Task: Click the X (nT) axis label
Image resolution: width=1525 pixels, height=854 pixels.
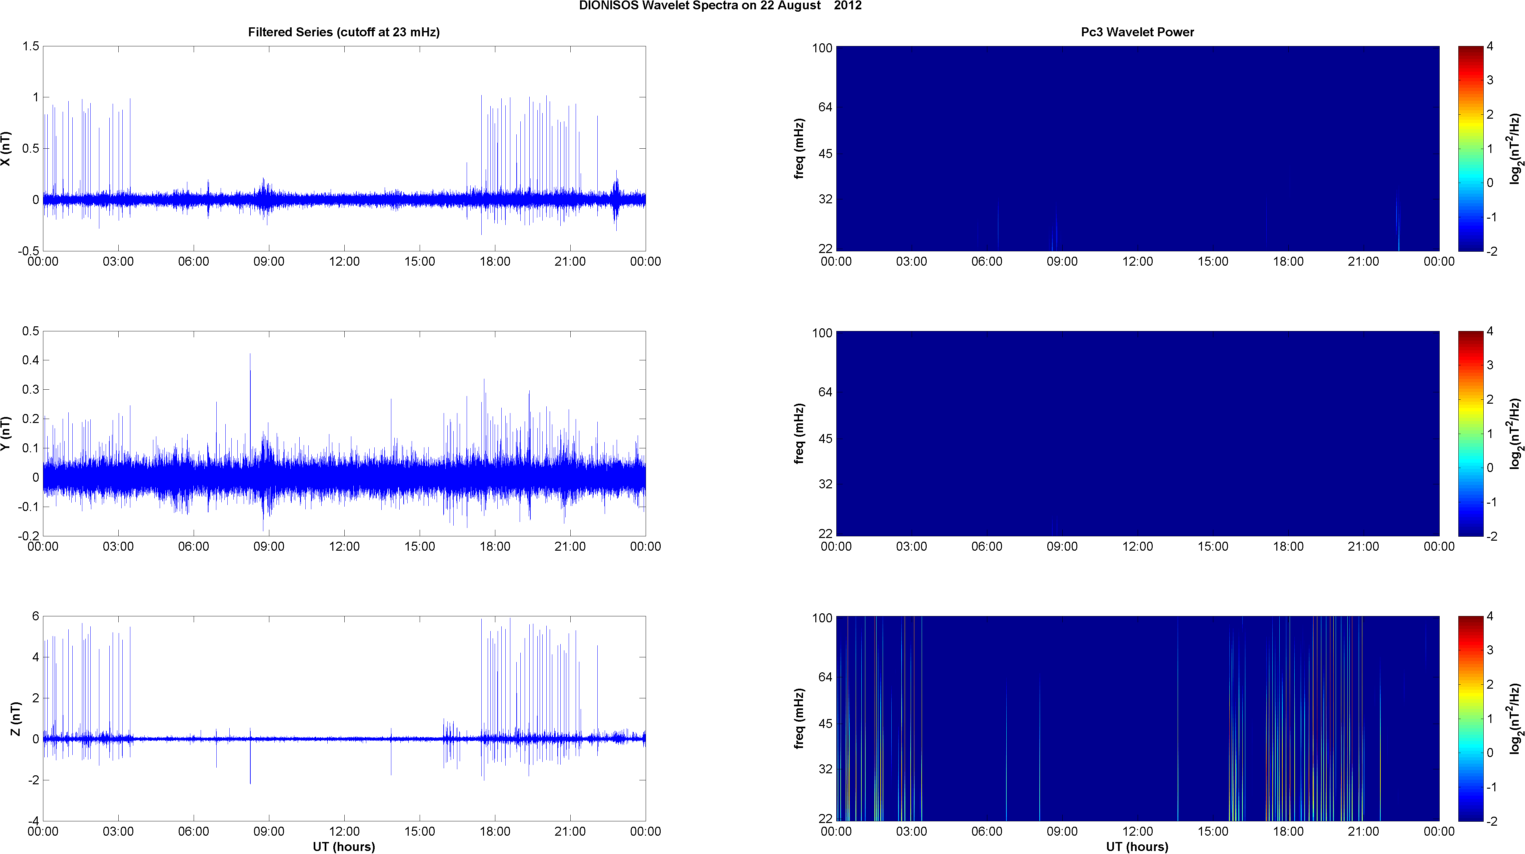Action: pos(6,149)
